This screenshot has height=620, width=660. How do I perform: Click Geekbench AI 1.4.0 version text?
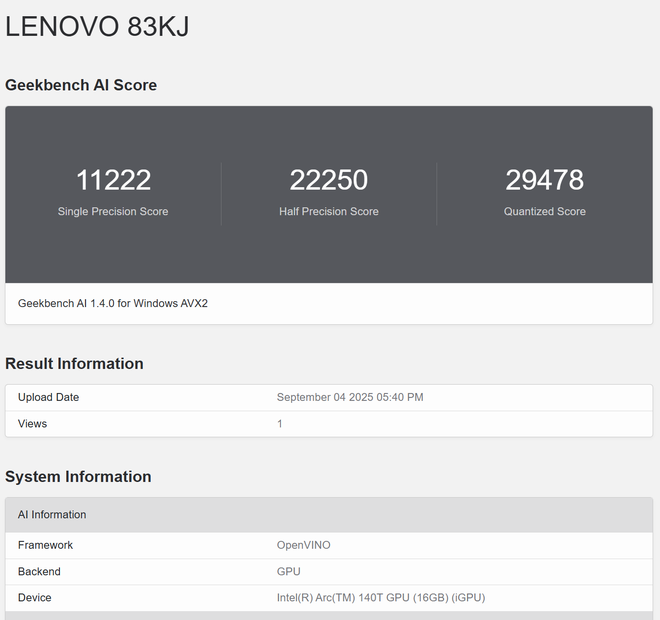[113, 303]
